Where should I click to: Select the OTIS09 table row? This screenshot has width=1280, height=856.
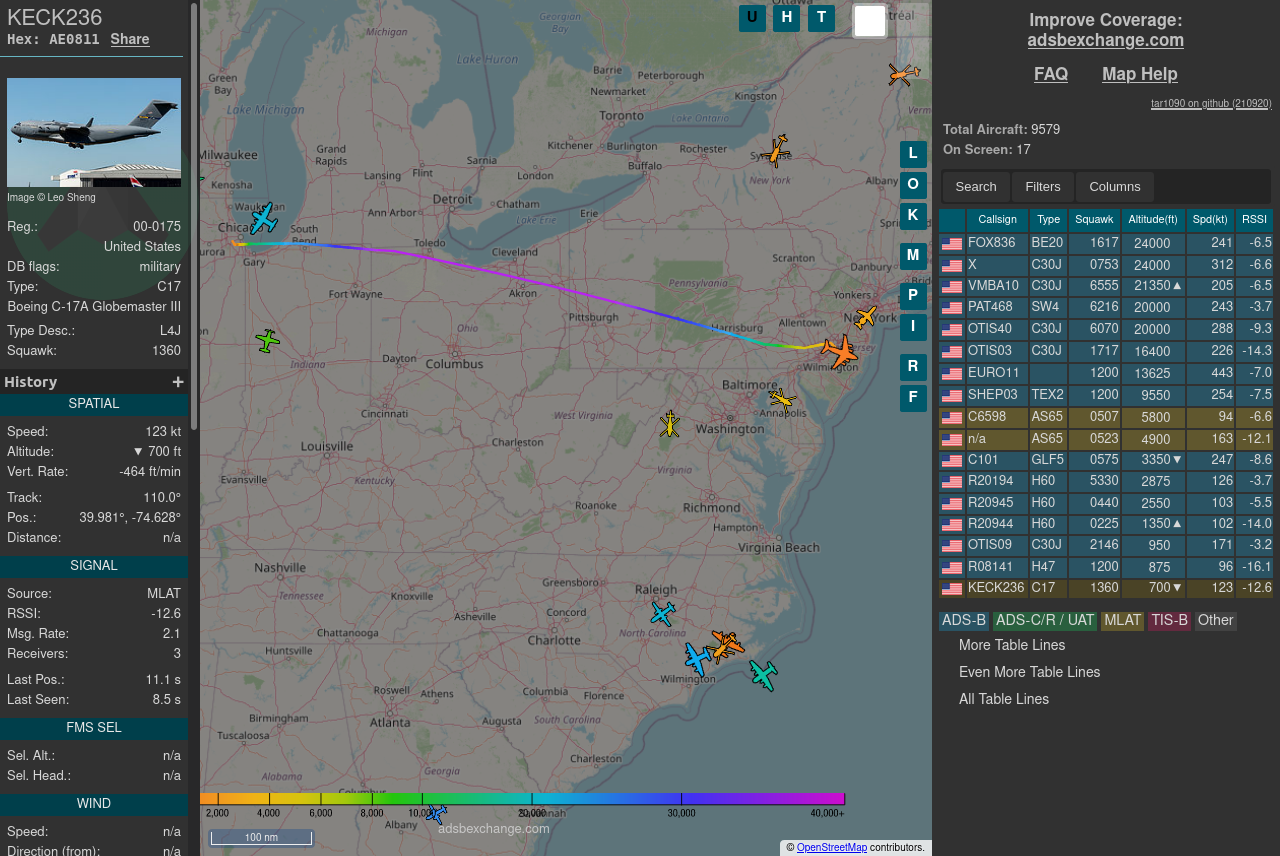(1106, 545)
